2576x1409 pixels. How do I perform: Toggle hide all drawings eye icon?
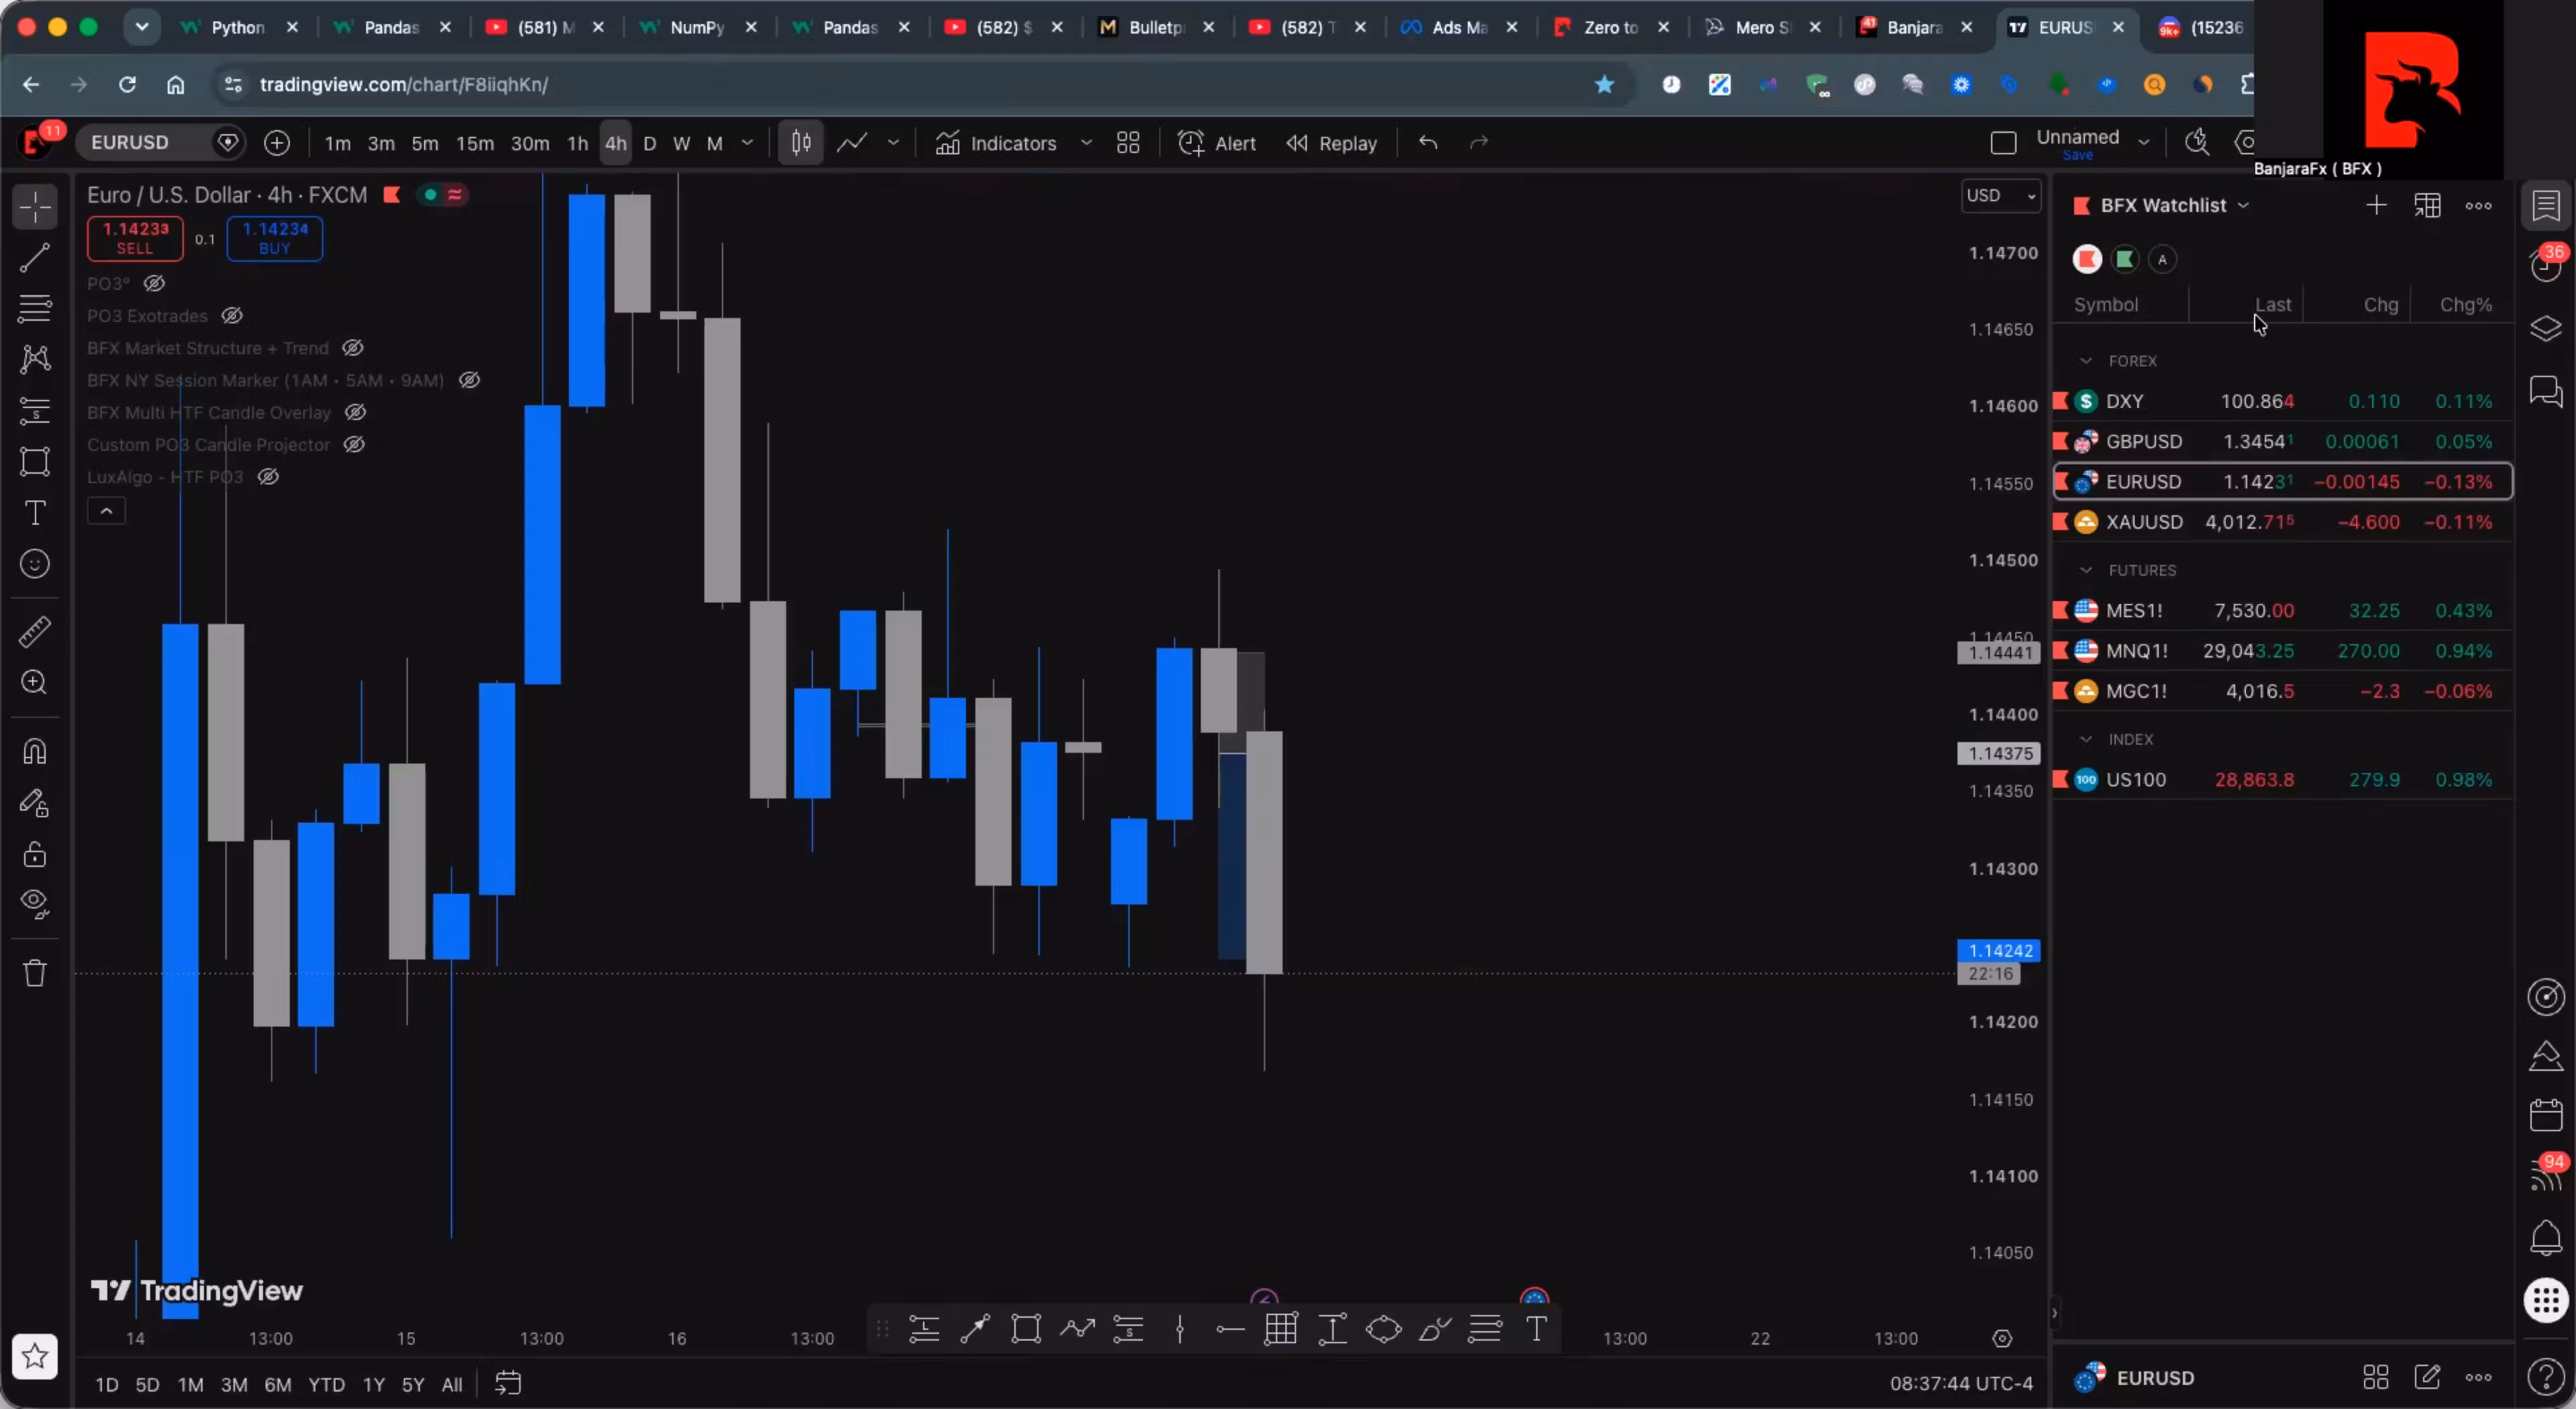point(35,904)
